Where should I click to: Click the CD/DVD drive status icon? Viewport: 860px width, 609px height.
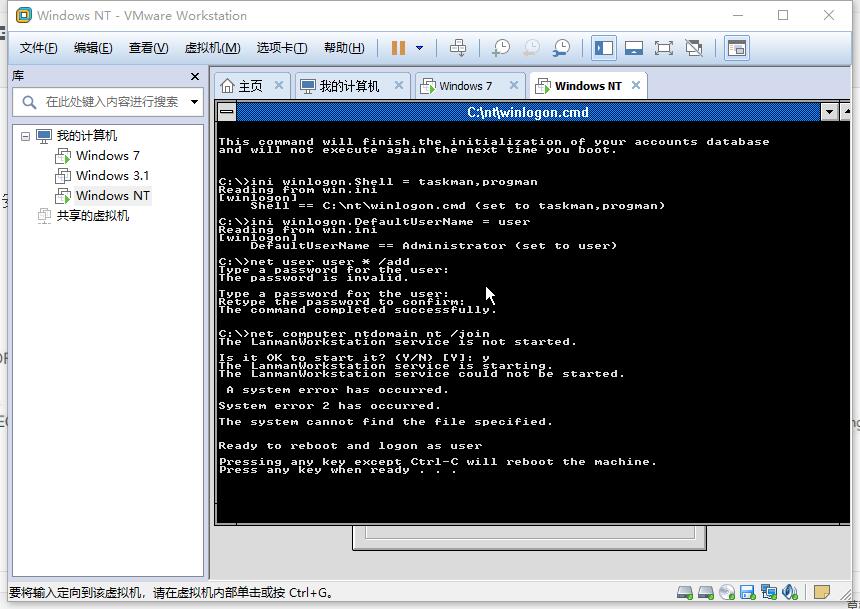[x=727, y=593]
